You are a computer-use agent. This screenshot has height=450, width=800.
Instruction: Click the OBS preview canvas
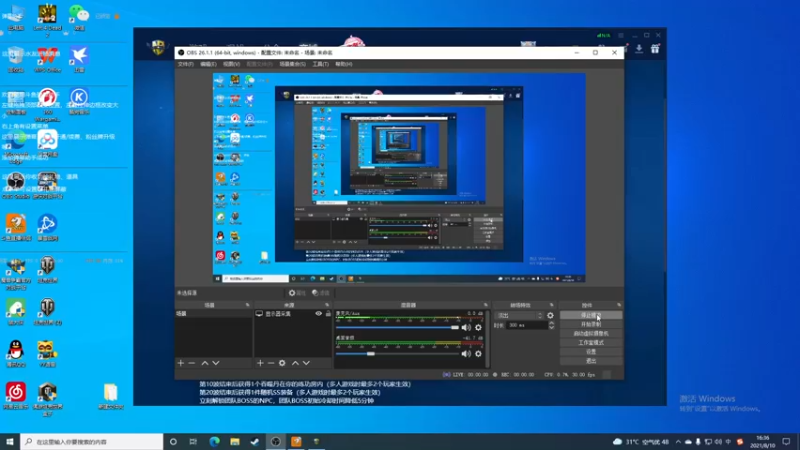pos(399,178)
